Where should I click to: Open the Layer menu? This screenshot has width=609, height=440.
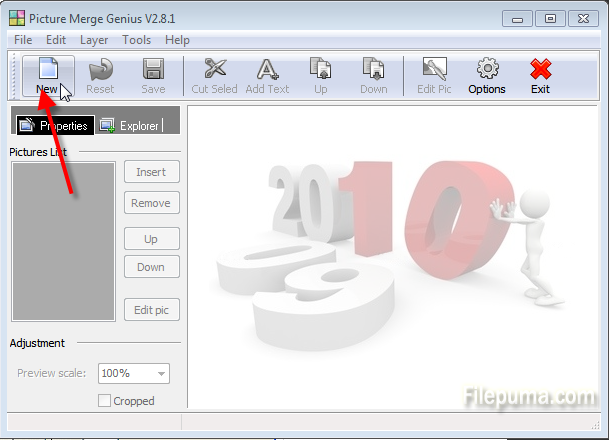pyautogui.click(x=94, y=40)
